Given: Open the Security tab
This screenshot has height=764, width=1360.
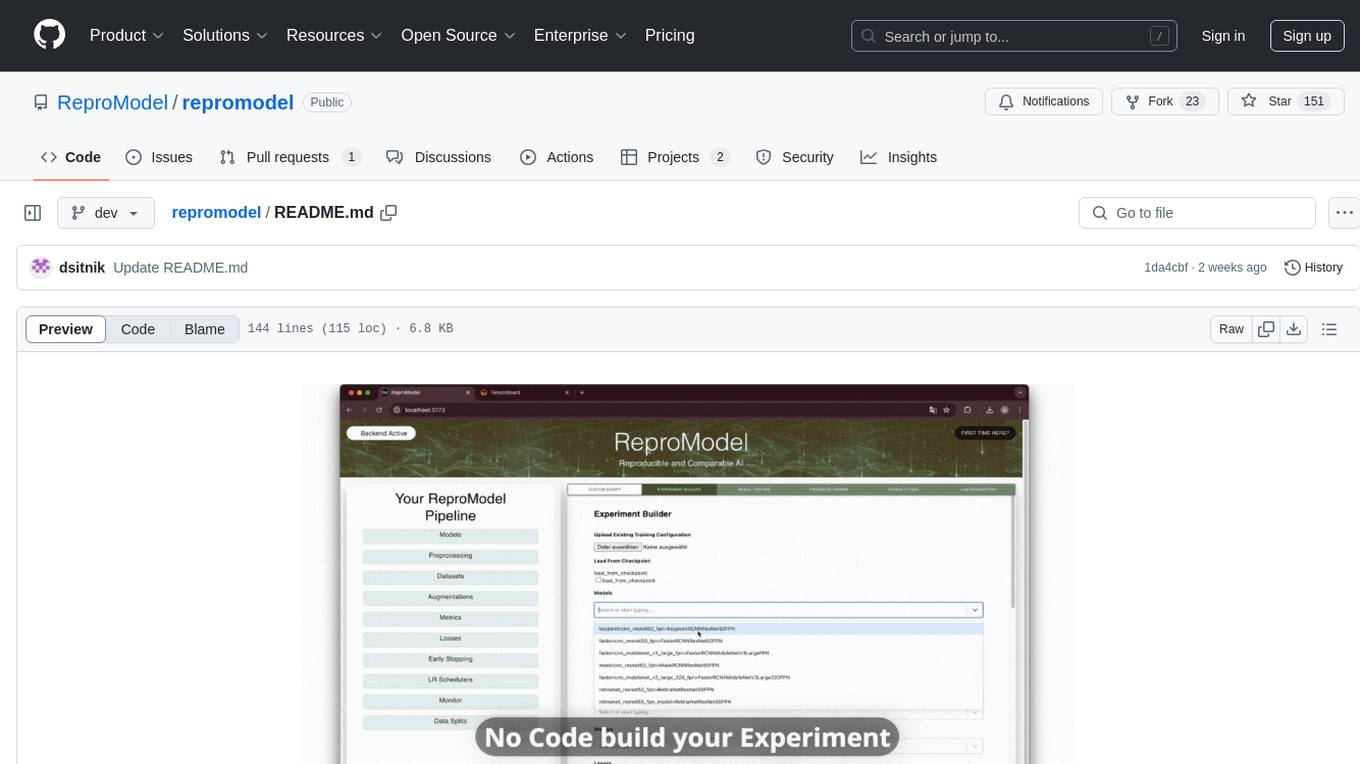Looking at the screenshot, I should [795, 157].
